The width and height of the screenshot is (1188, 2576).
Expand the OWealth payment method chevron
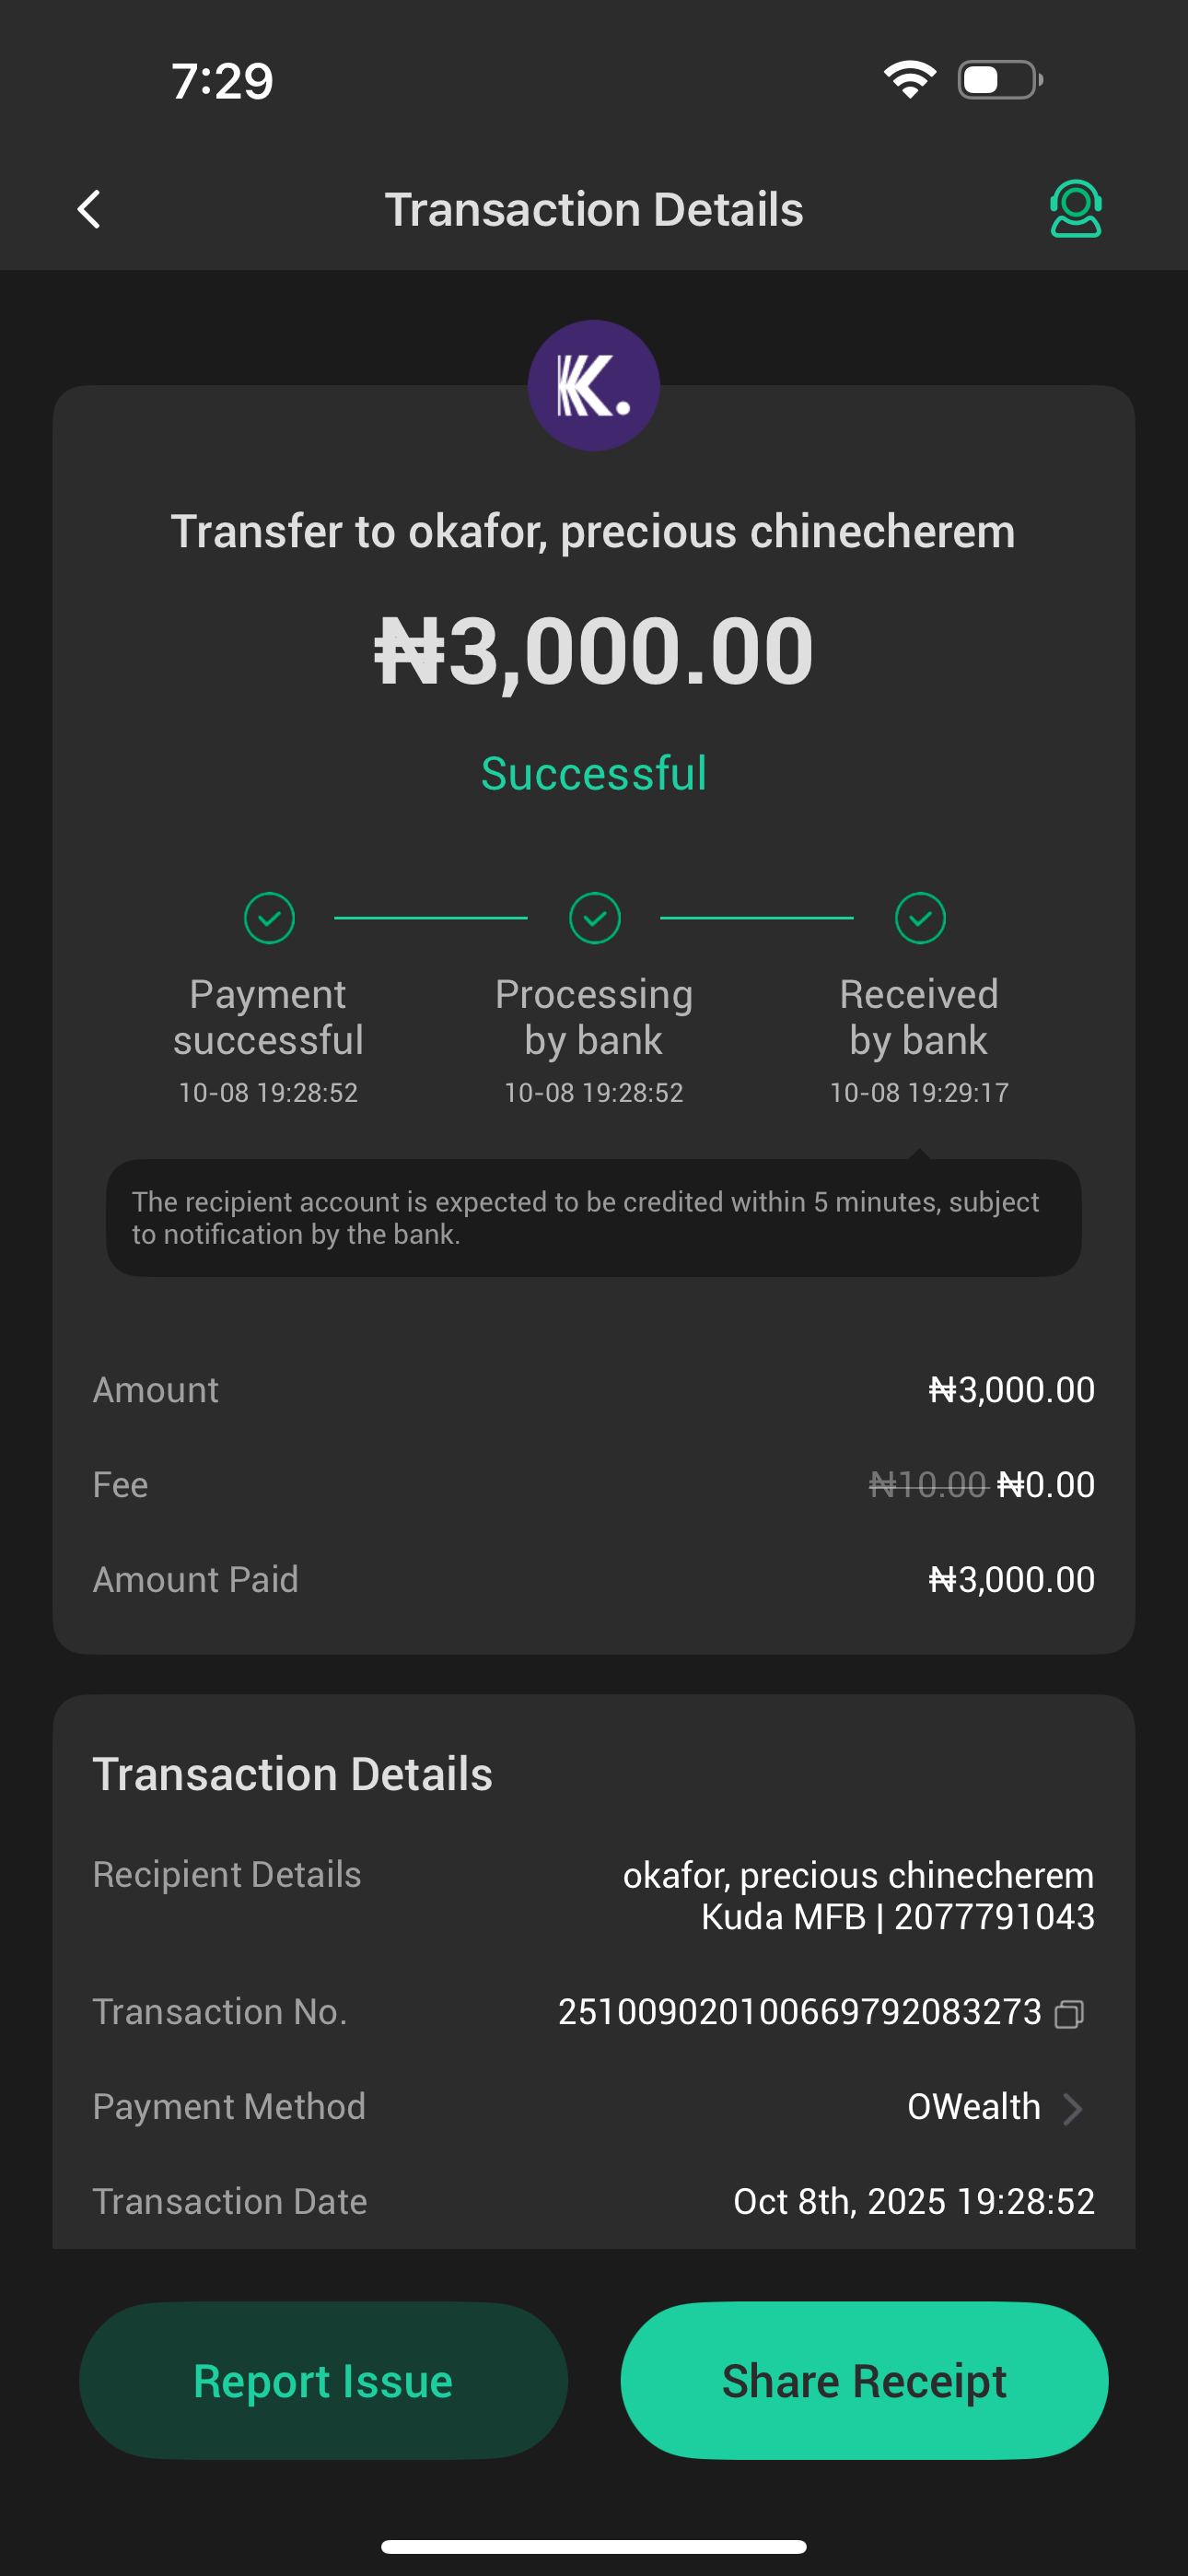pos(1073,2108)
